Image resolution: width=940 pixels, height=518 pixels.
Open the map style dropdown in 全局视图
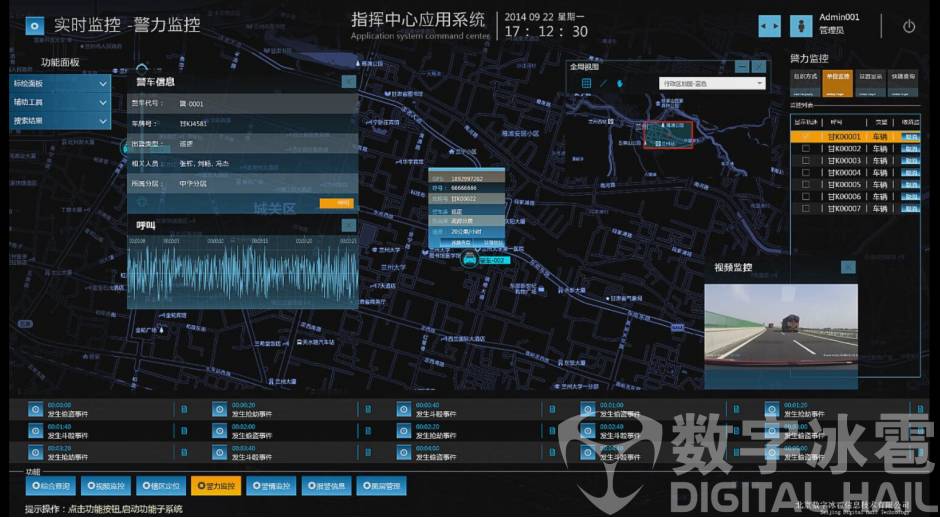[712, 83]
